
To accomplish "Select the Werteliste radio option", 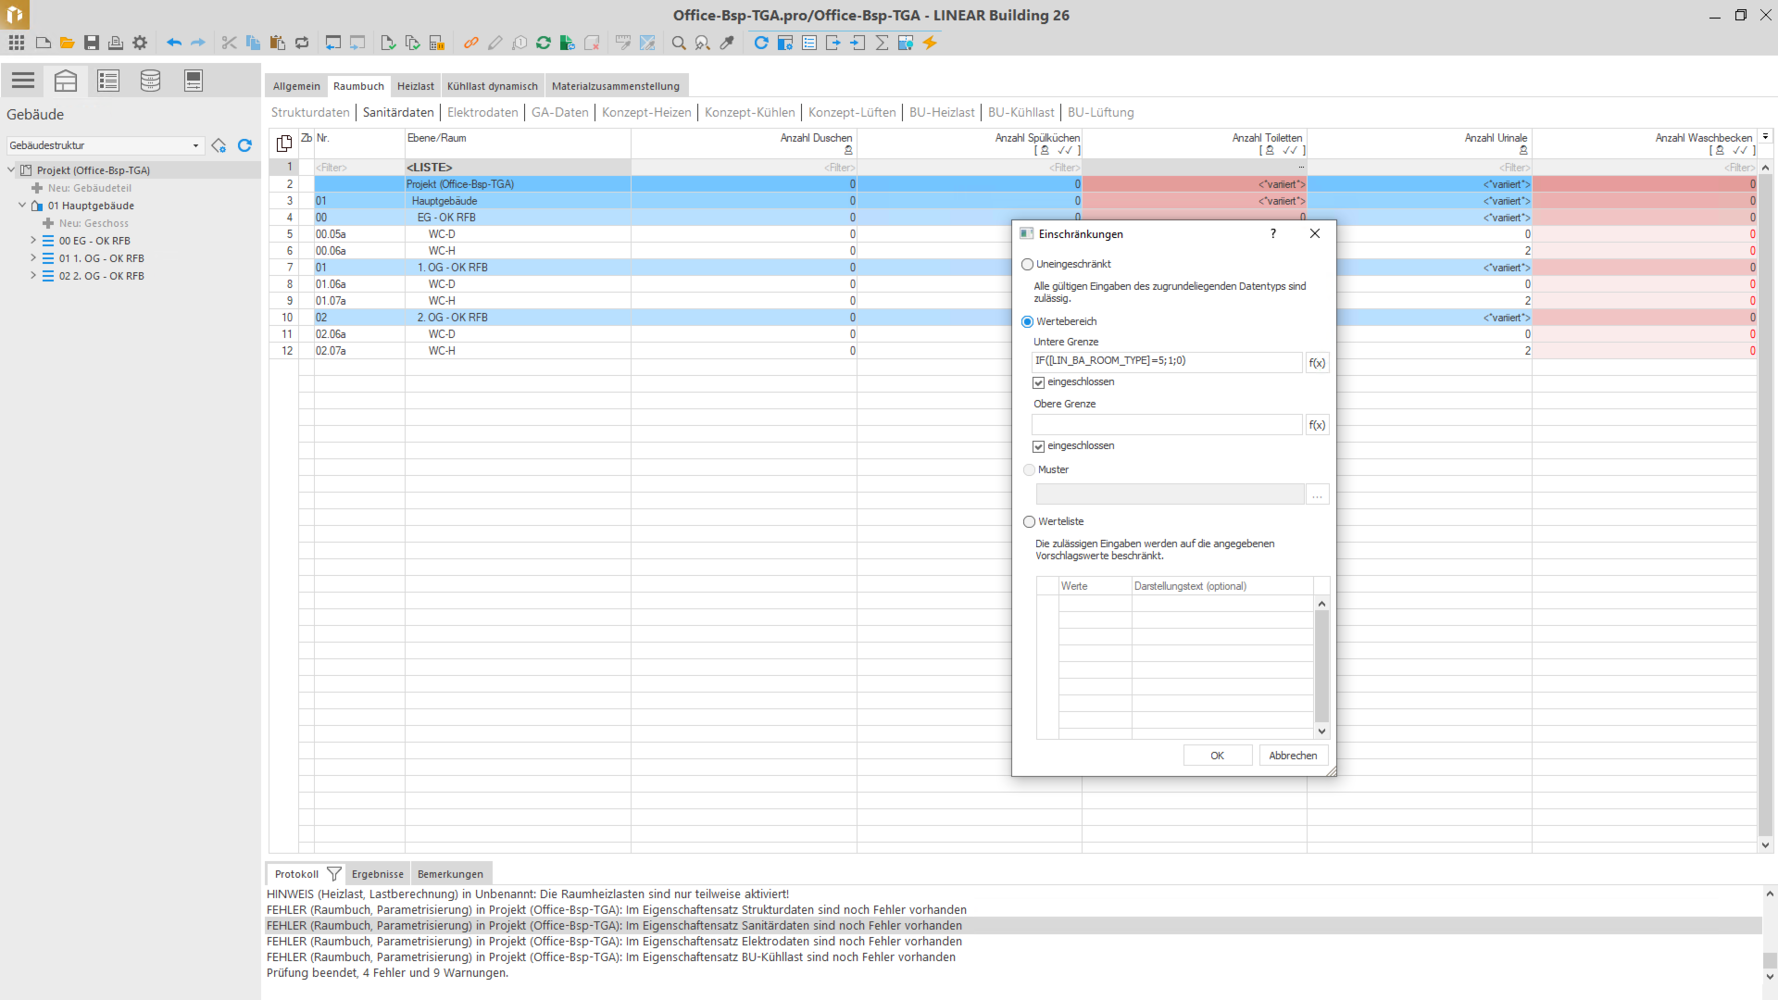I will point(1029,522).
